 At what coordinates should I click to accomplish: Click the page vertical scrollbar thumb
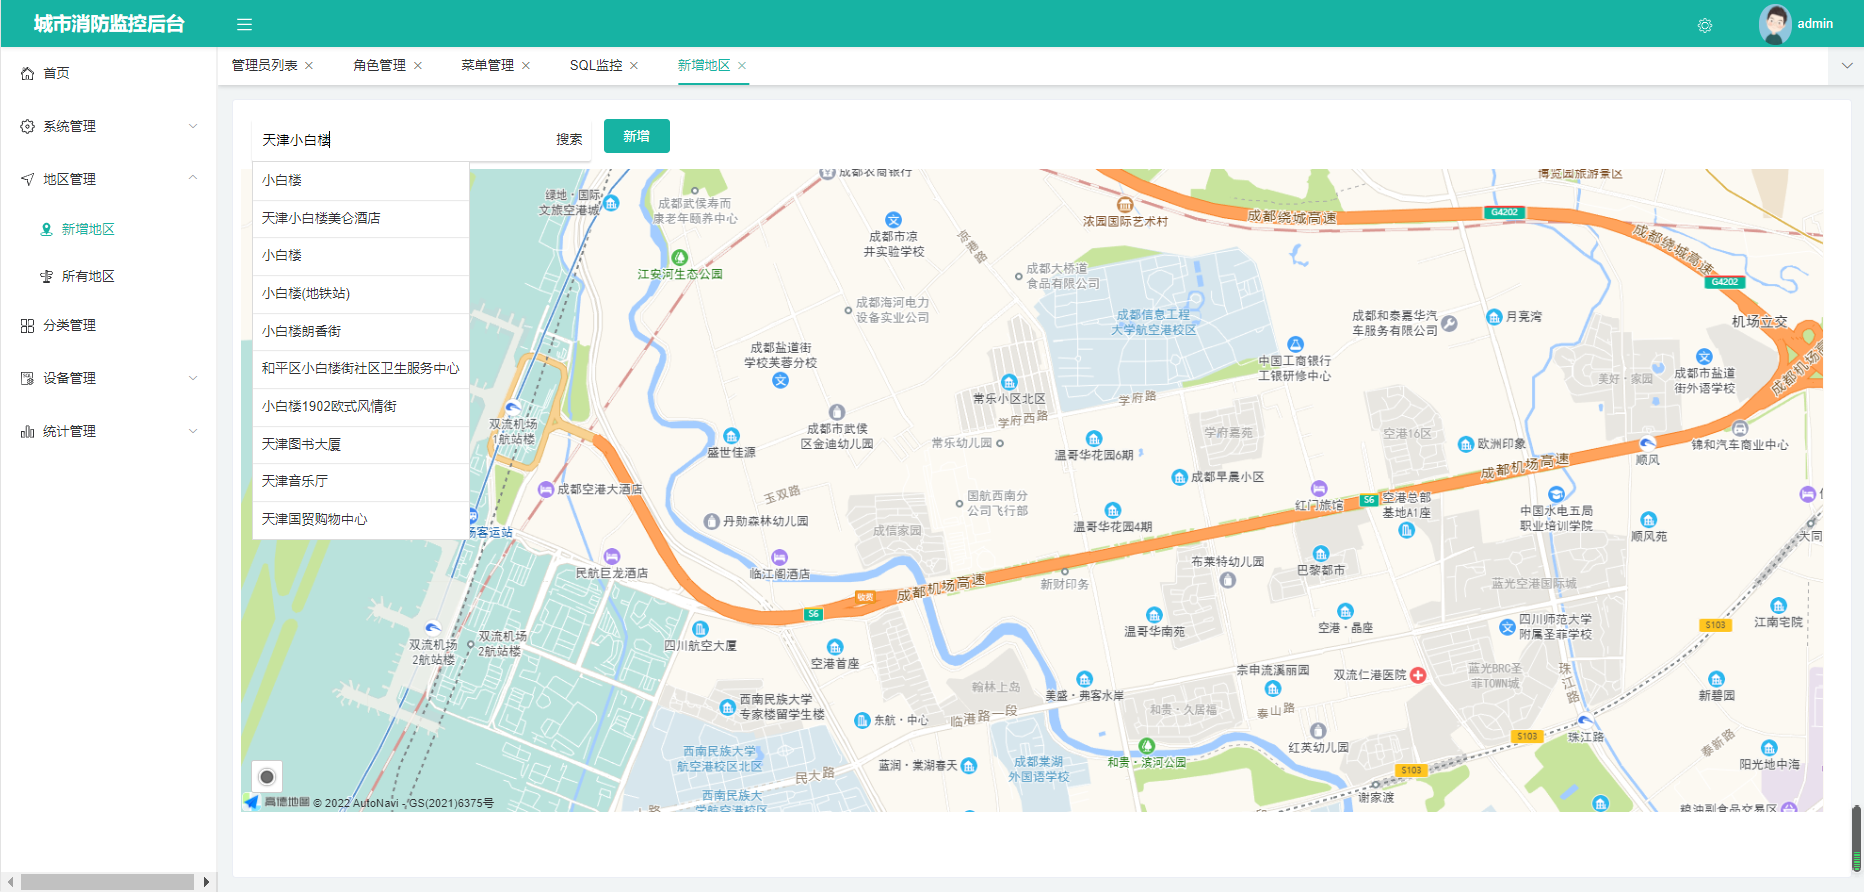point(1856,838)
